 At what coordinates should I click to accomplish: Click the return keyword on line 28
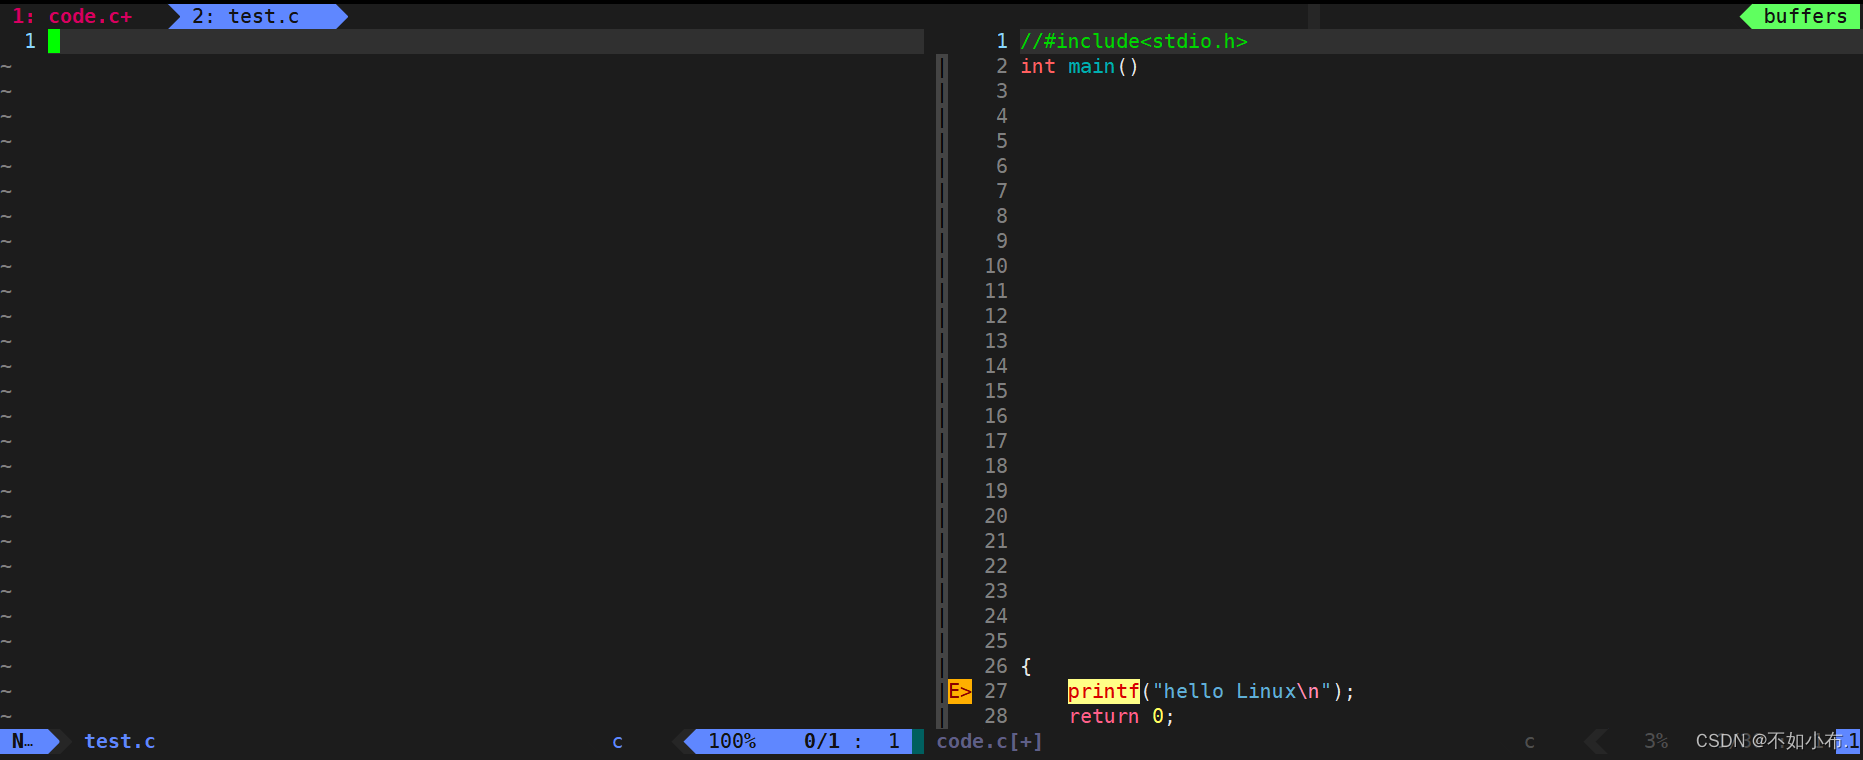1104,716
